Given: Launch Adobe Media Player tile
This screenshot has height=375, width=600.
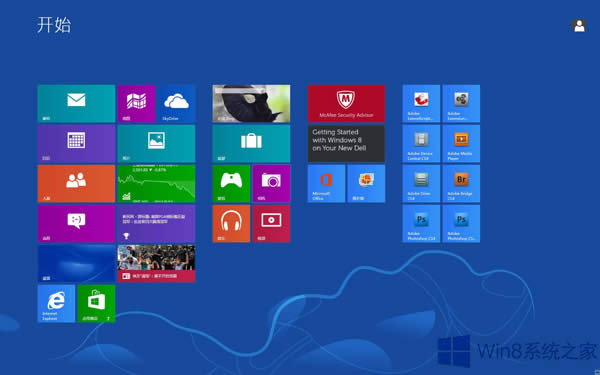Looking at the screenshot, I should (461, 143).
